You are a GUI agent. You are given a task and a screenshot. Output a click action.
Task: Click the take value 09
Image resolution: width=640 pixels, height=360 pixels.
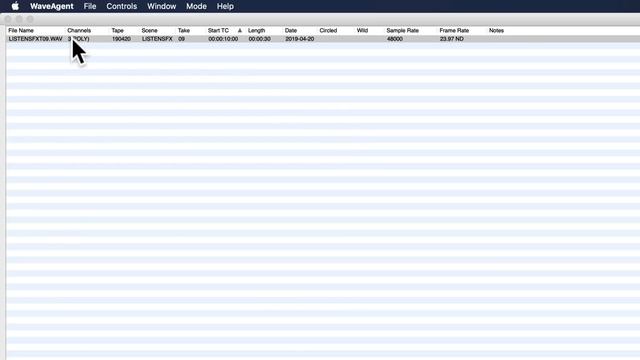click(x=182, y=39)
